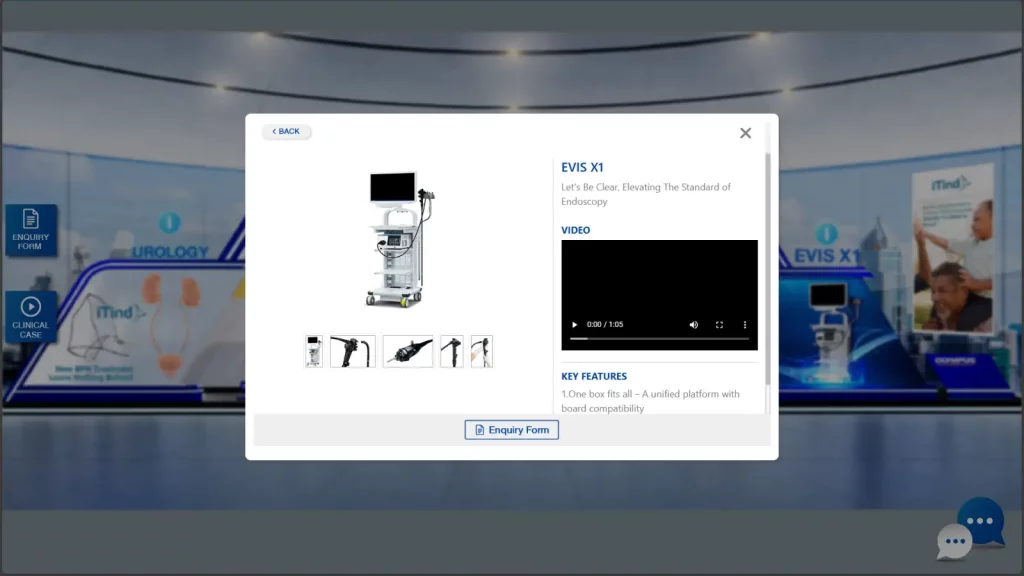Select the fourth product thumbnail
The height and width of the screenshot is (576, 1024).
click(x=452, y=351)
